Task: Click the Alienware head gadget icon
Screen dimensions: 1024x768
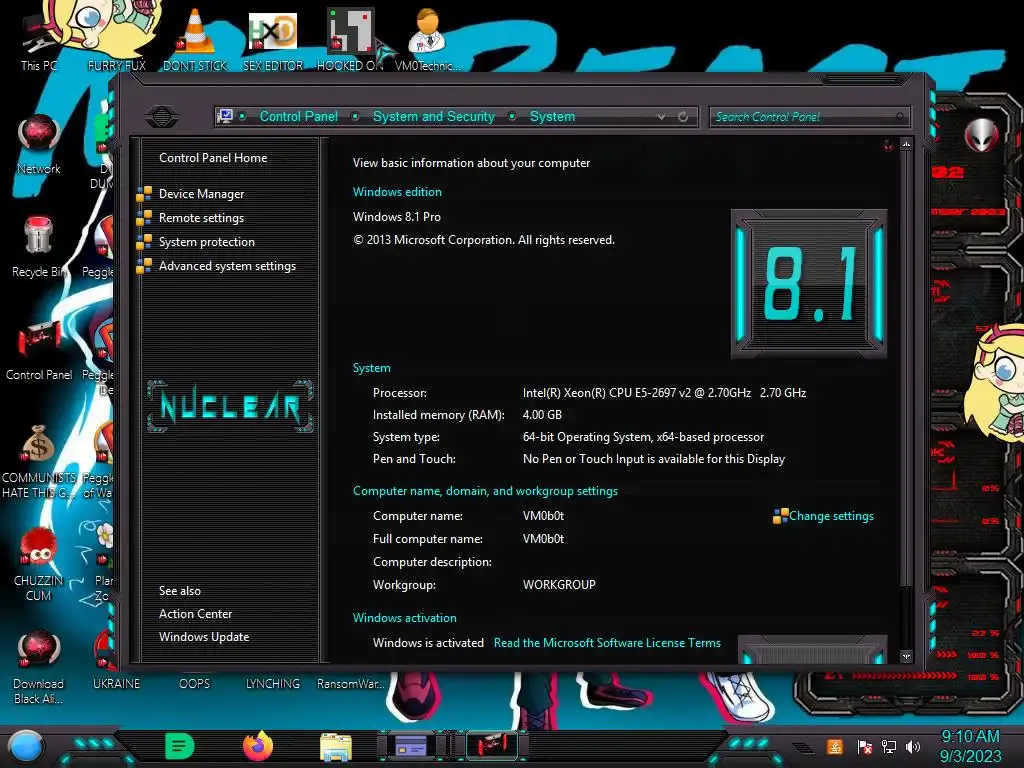Action: coord(982,135)
